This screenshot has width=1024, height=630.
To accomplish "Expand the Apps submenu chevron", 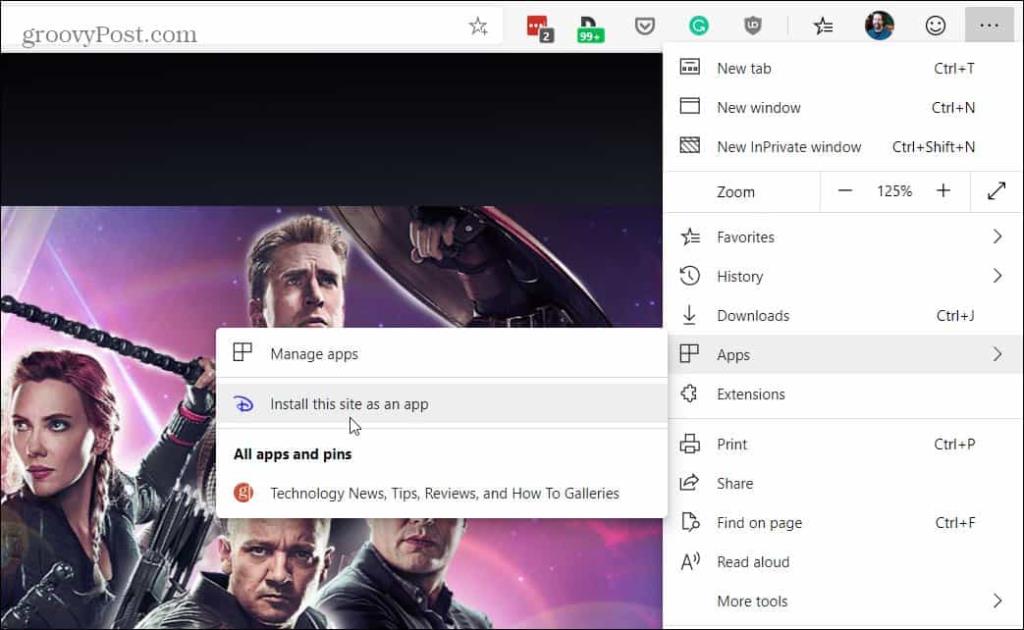I will coord(997,354).
